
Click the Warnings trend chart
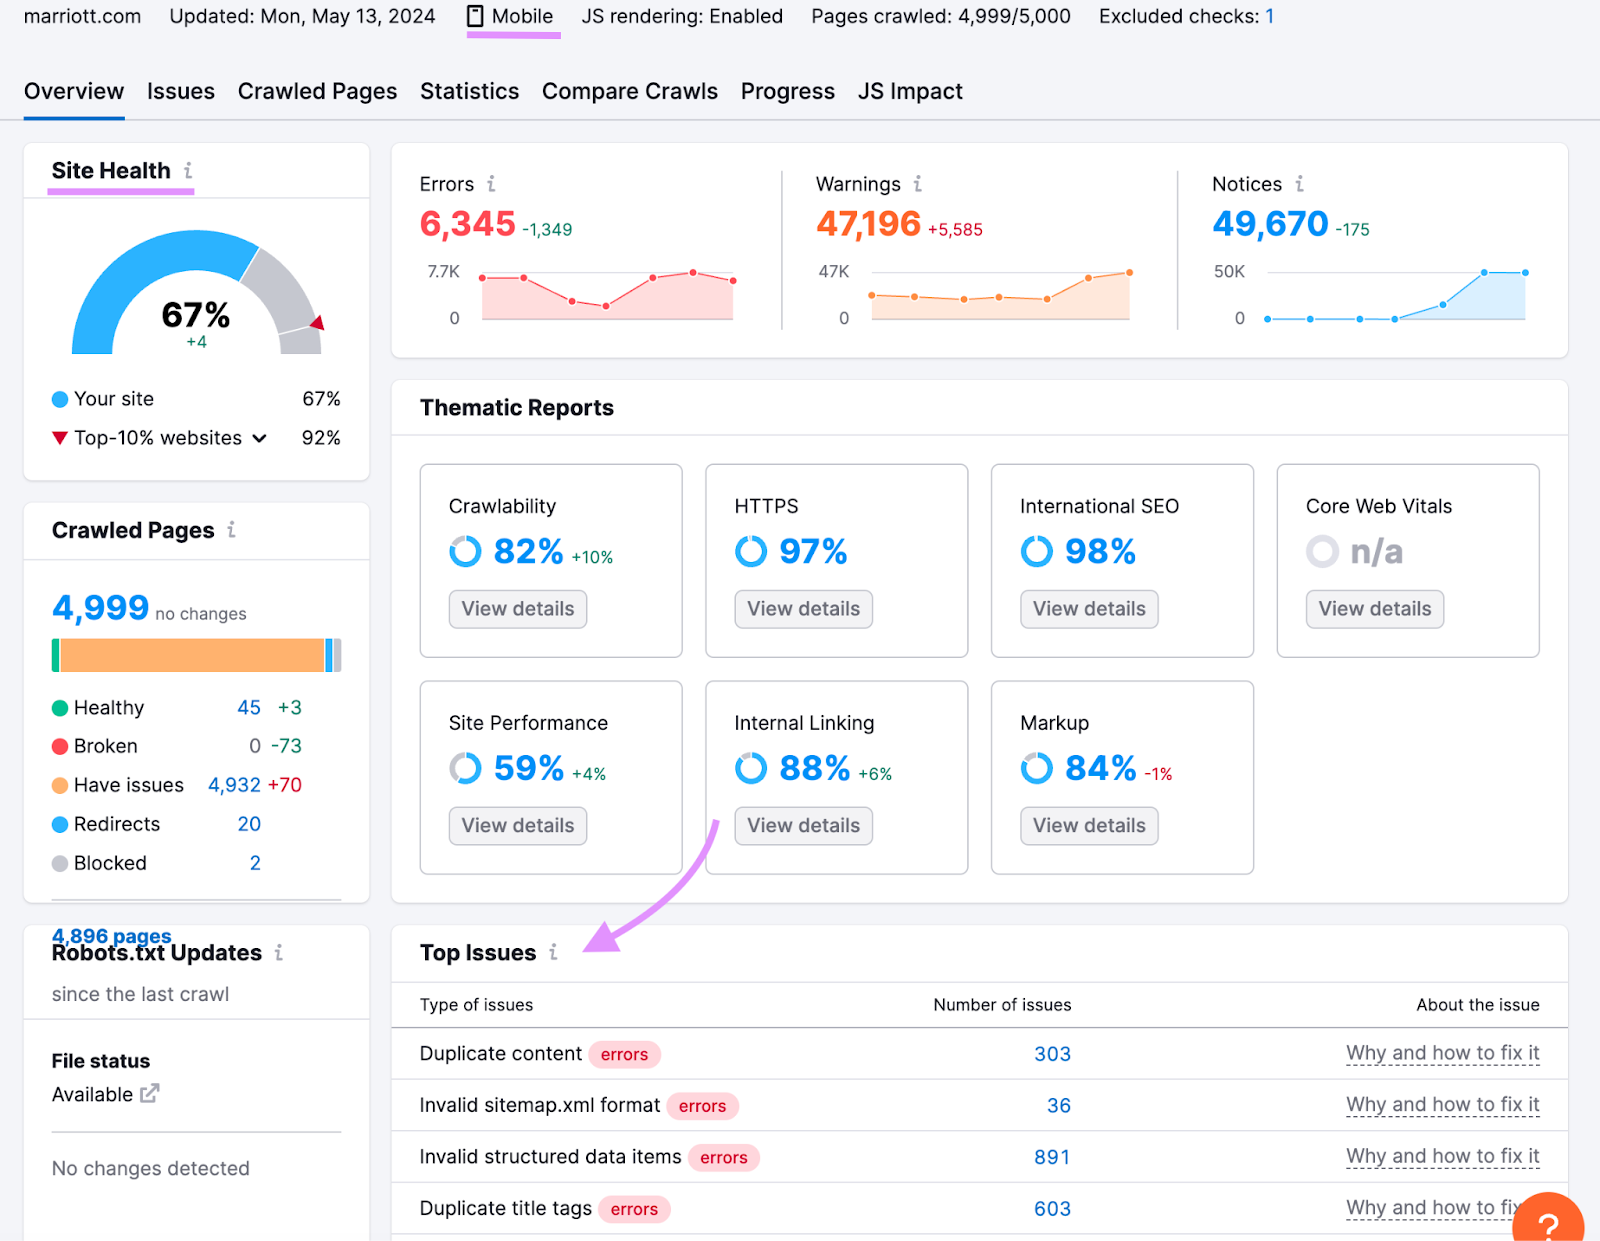[1000, 294]
